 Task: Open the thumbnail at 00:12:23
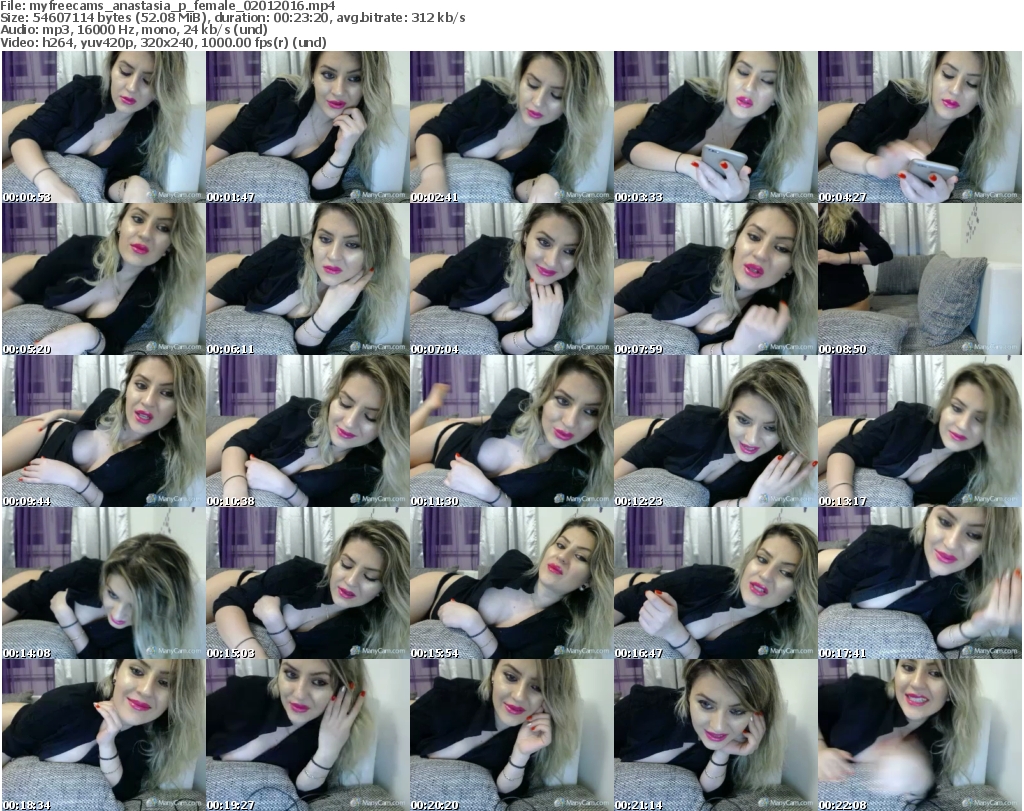coord(716,431)
